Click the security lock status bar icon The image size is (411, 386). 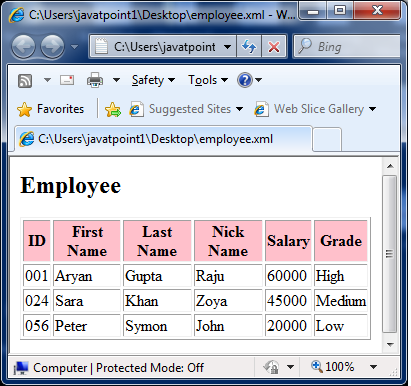coord(271,367)
